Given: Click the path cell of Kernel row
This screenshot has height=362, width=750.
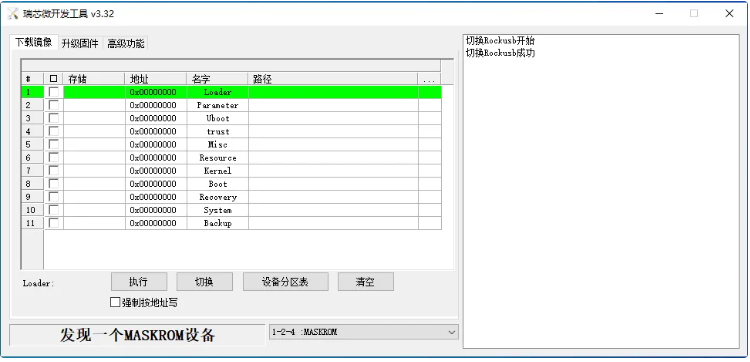Looking at the screenshot, I should [x=333, y=171].
